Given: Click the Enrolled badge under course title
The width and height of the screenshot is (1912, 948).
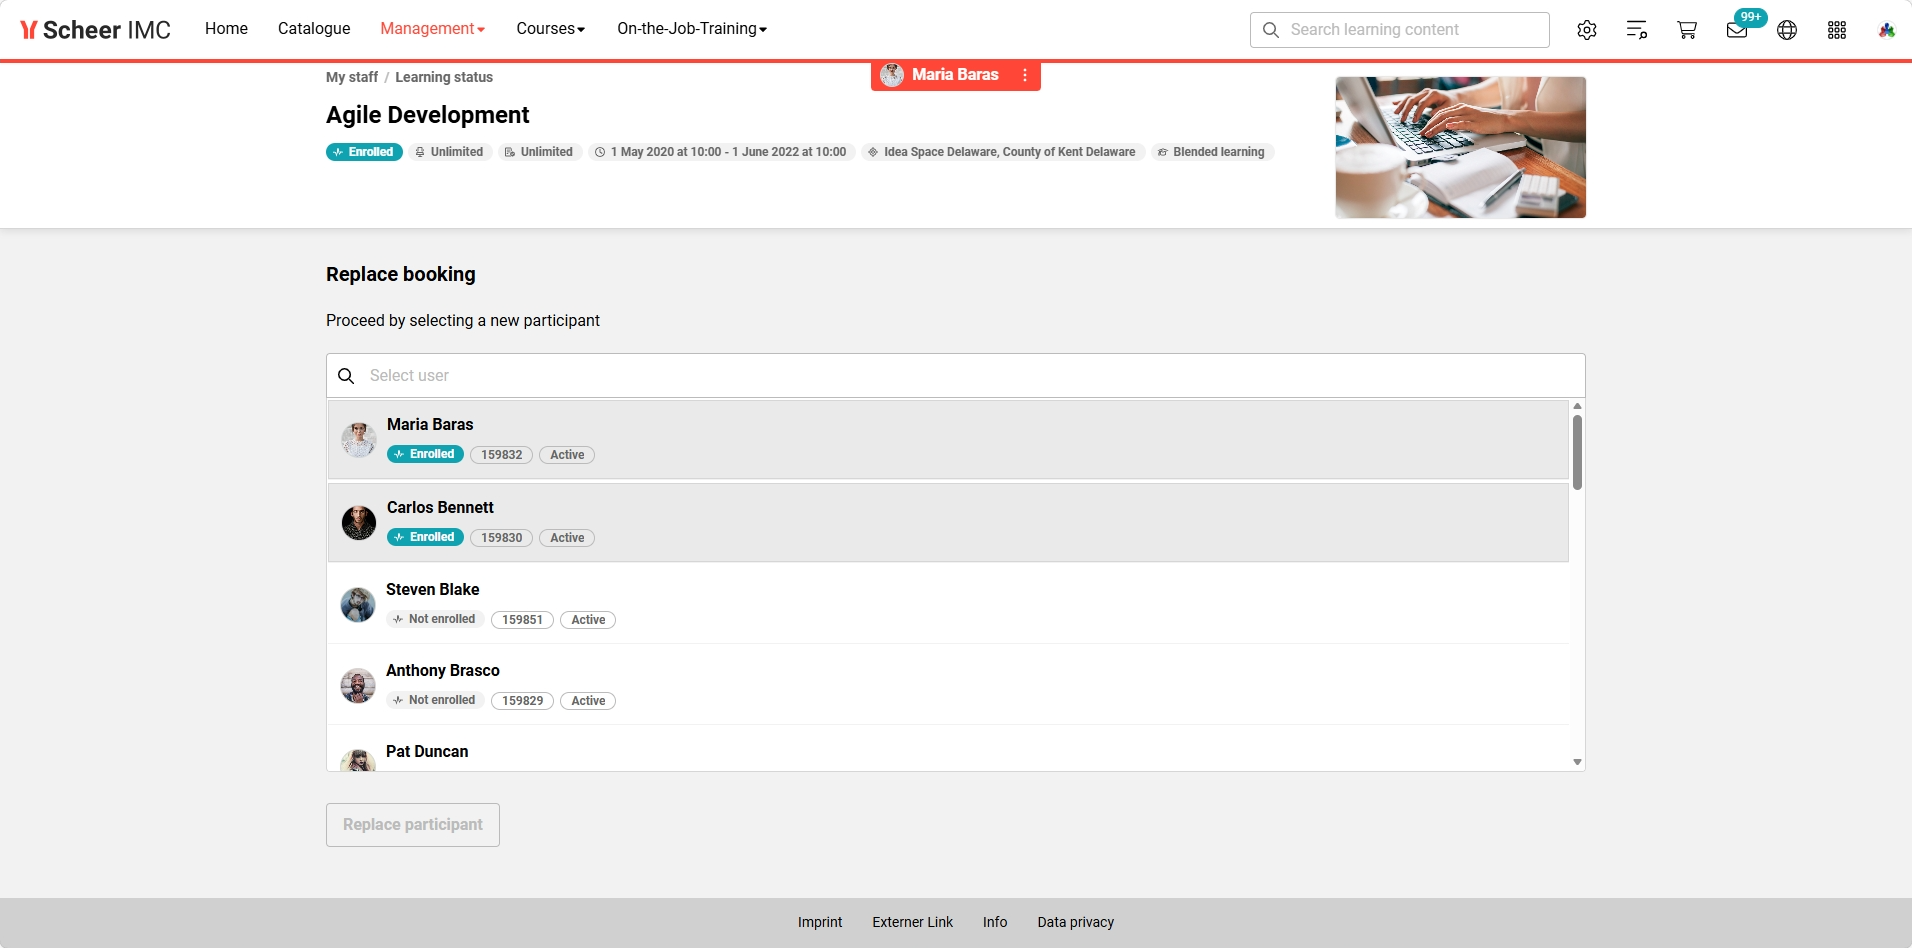Looking at the screenshot, I should coord(364,152).
